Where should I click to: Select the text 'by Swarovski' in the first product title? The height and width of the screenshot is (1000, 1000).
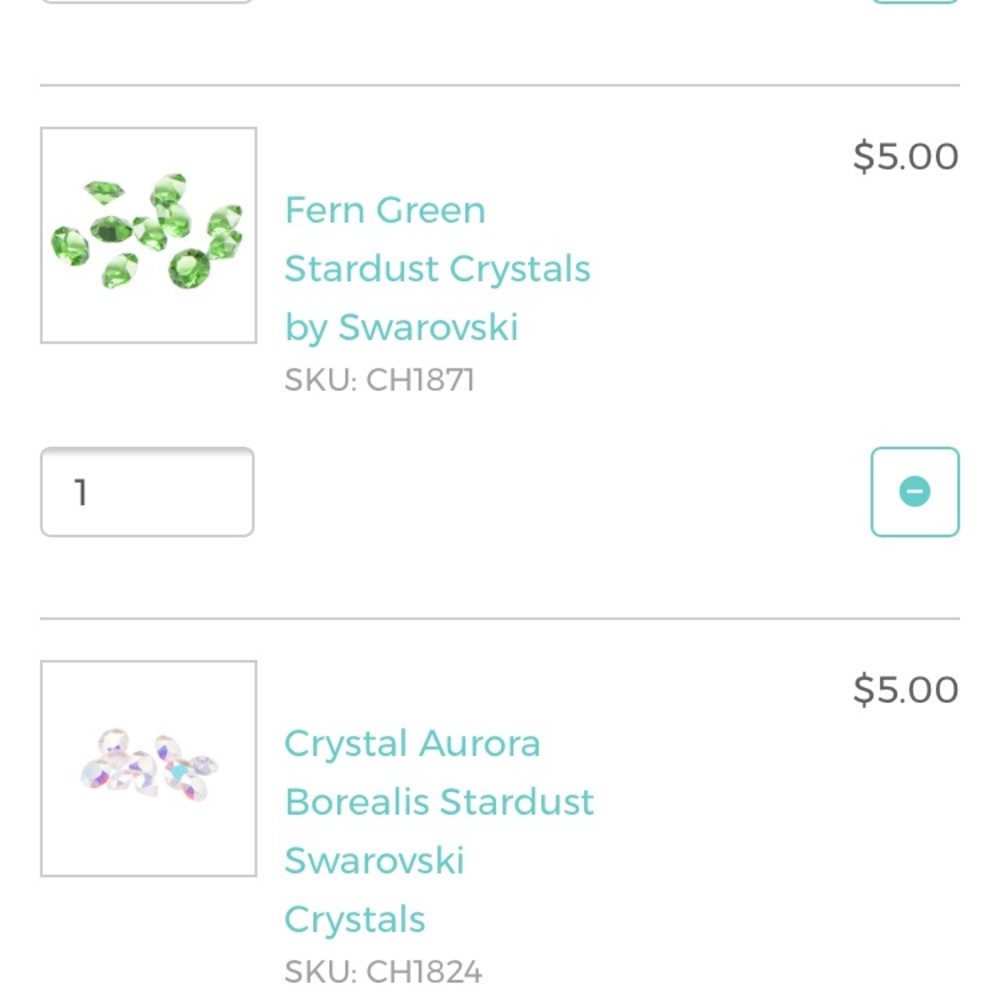[x=401, y=326]
